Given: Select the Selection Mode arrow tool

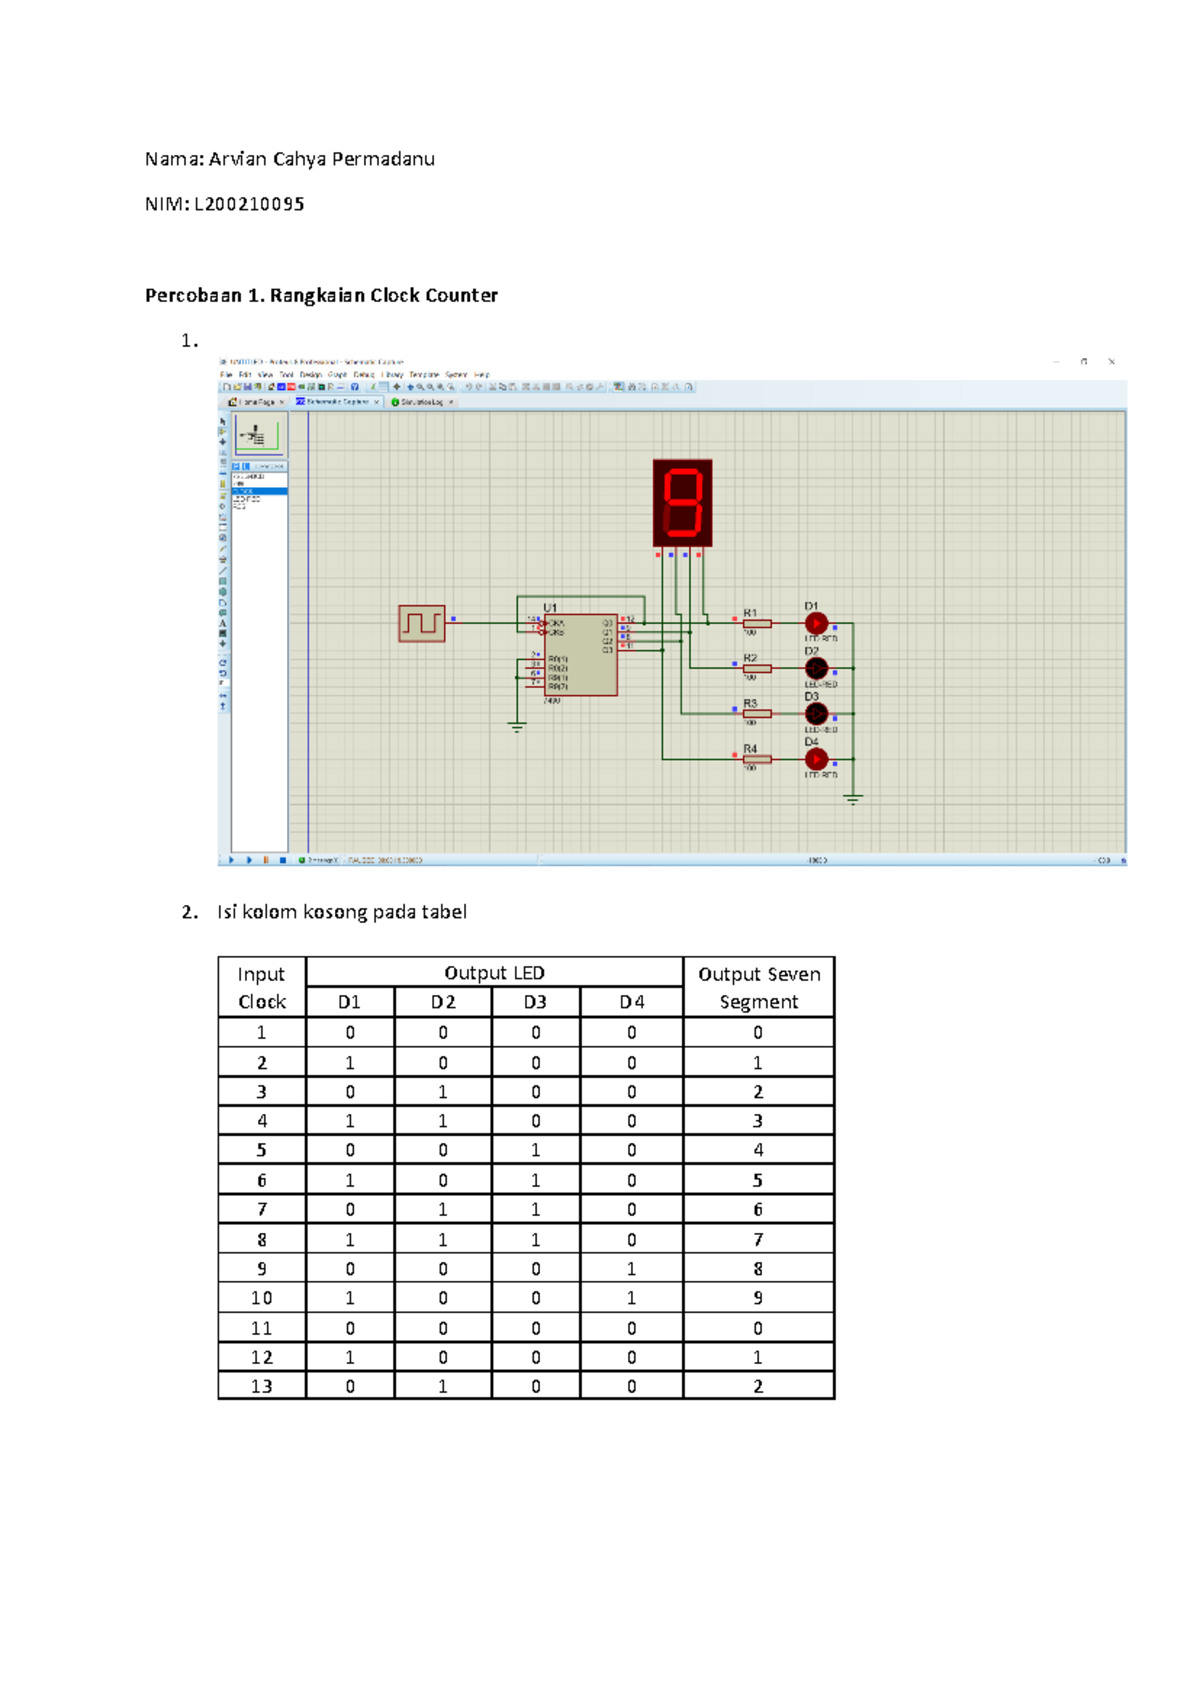Looking at the screenshot, I should (223, 422).
